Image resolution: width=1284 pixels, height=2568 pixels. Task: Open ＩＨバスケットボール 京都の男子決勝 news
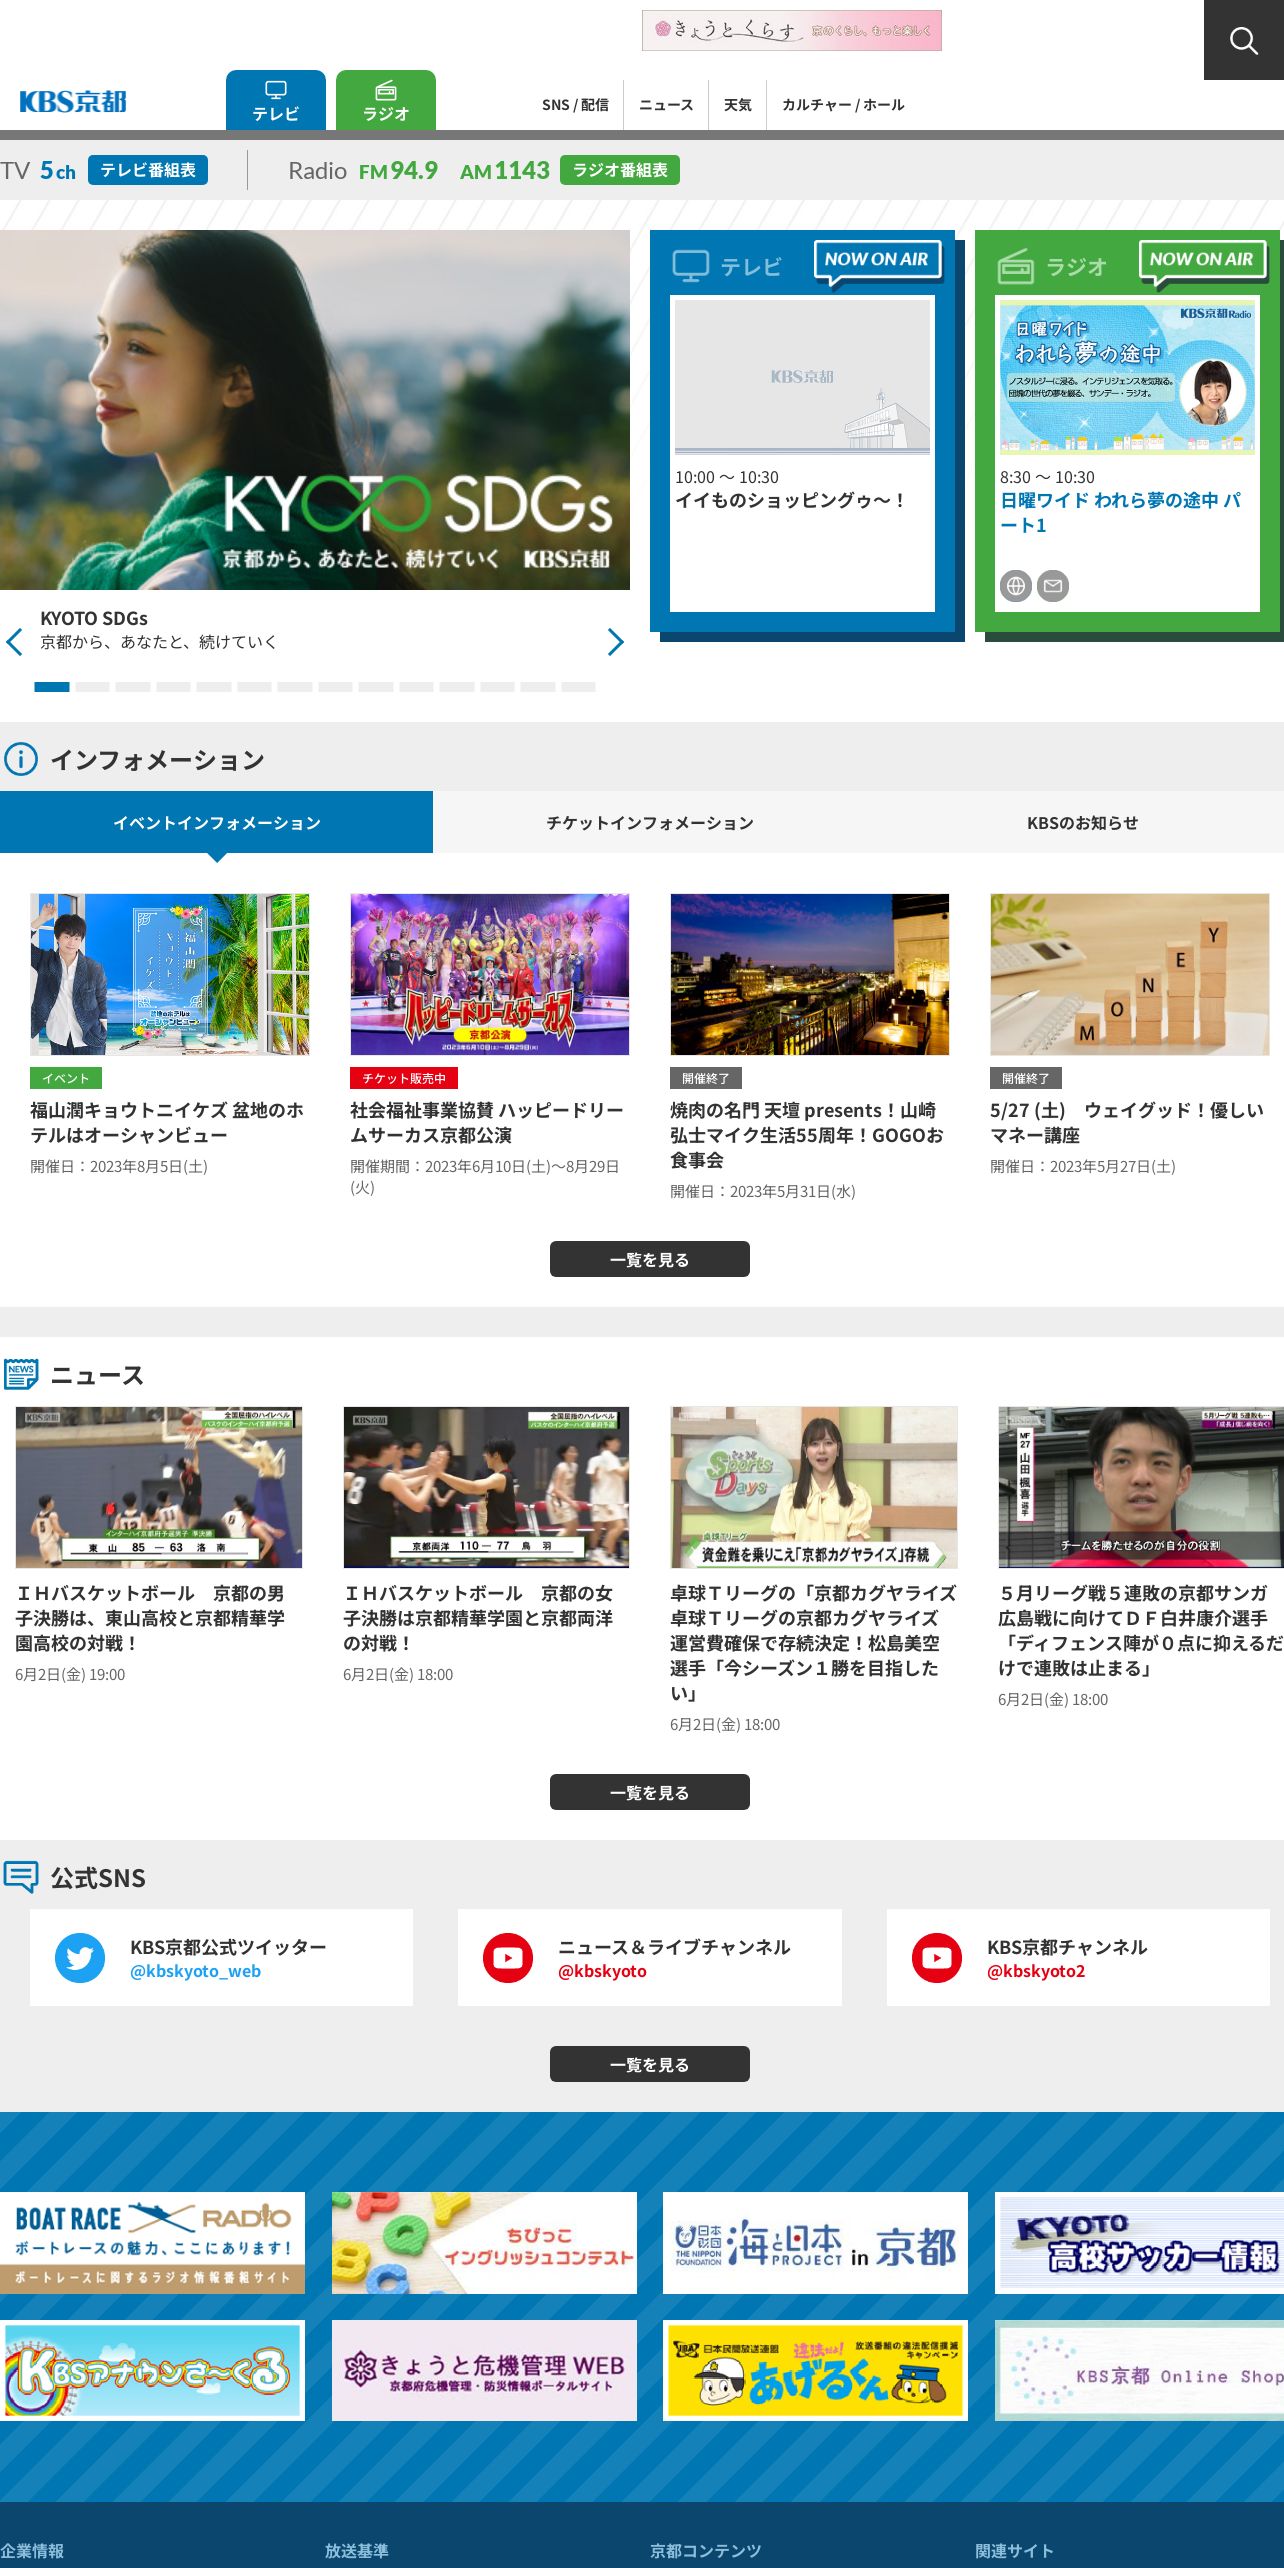click(x=150, y=1617)
